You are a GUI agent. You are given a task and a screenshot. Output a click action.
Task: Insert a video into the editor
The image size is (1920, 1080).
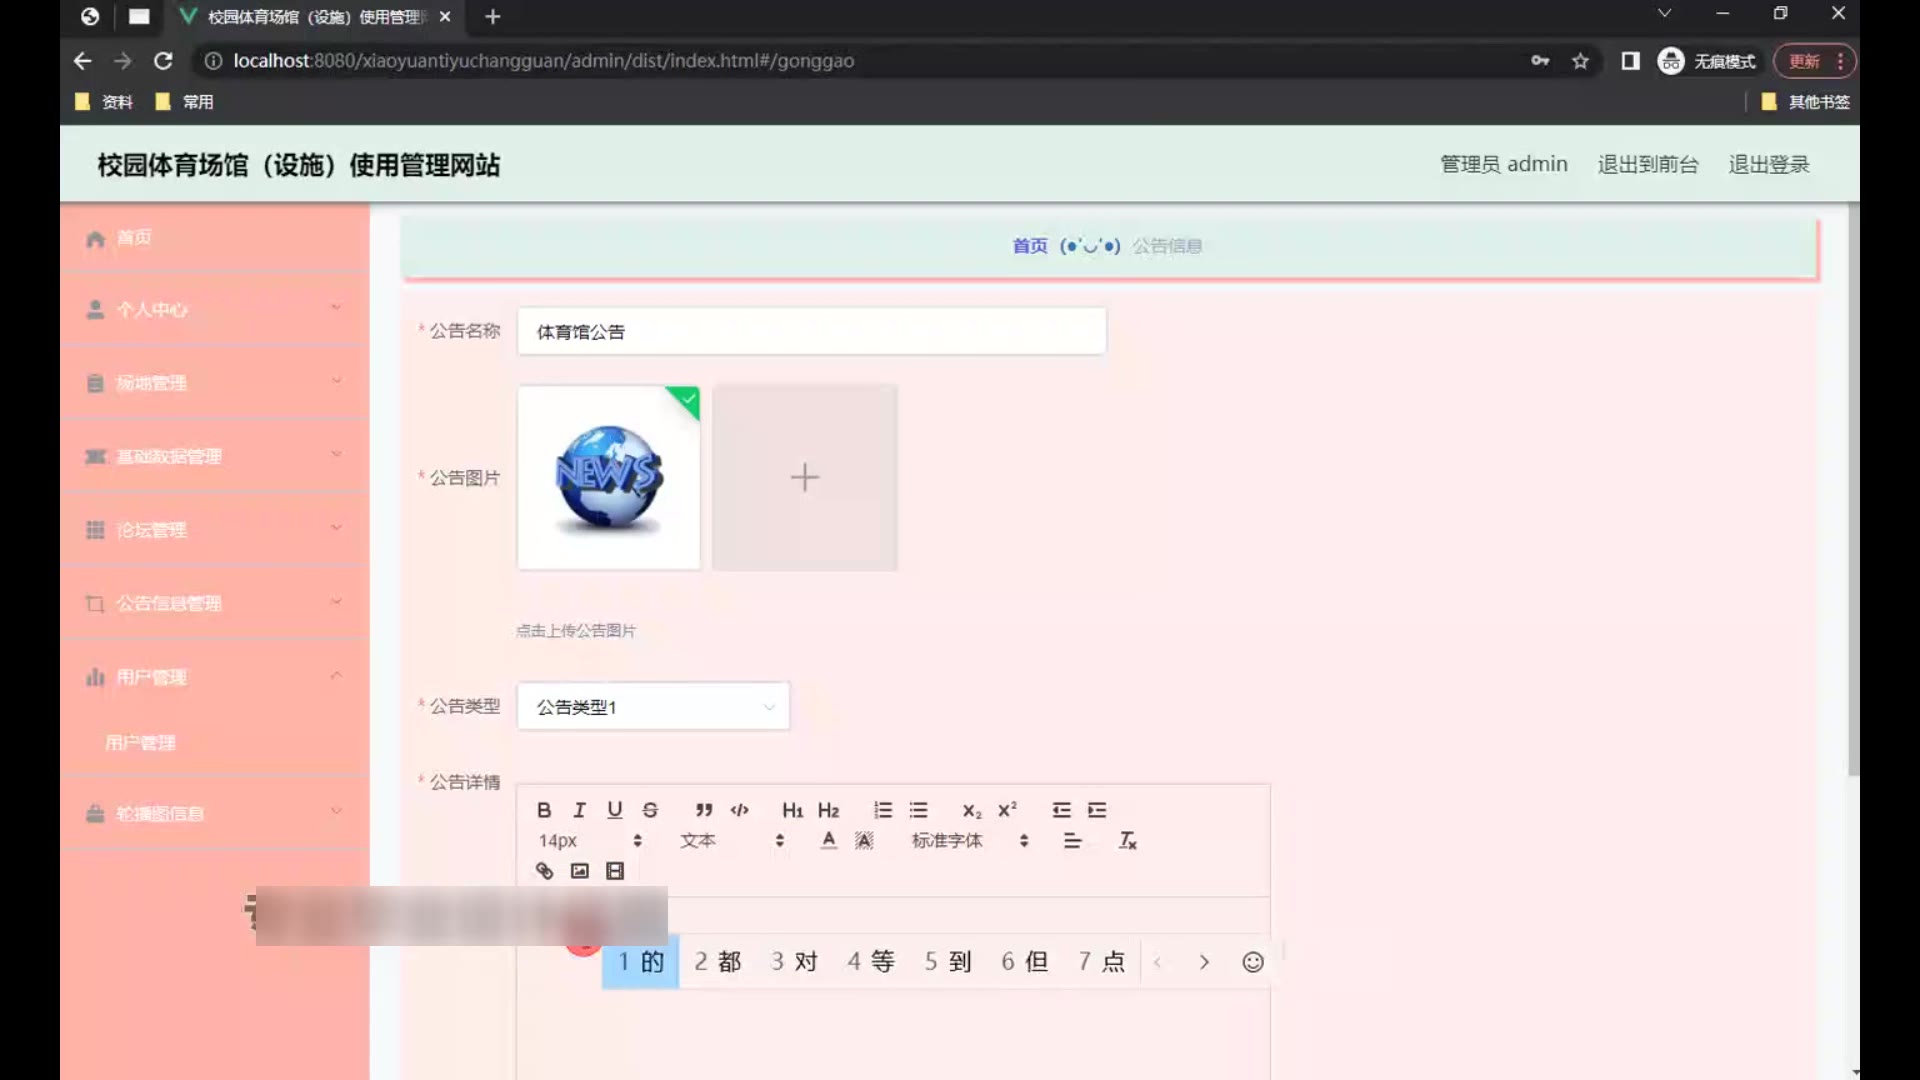click(615, 871)
